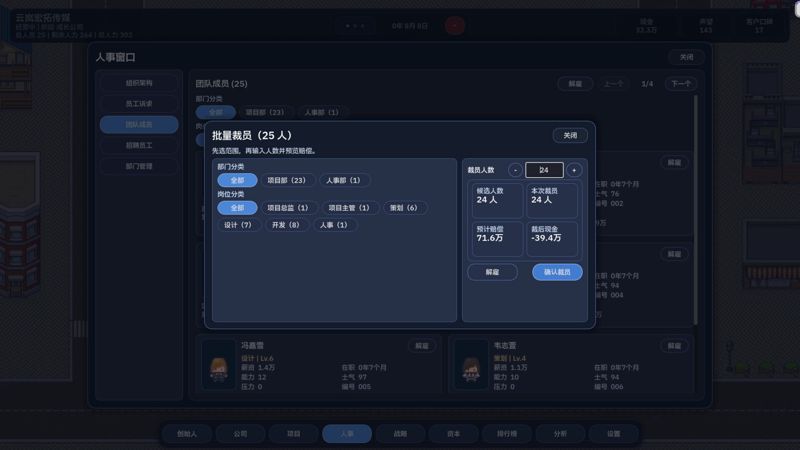The image size is (800, 450).
Task: Open 公司 tab in bottom navigation
Action: click(240, 434)
